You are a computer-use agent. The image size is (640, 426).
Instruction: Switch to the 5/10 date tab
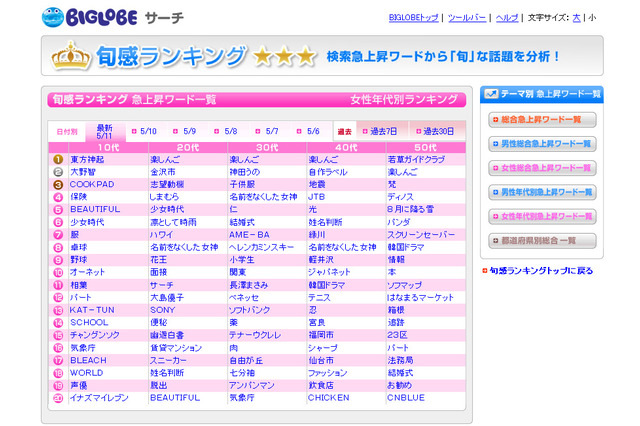click(144, 131)
